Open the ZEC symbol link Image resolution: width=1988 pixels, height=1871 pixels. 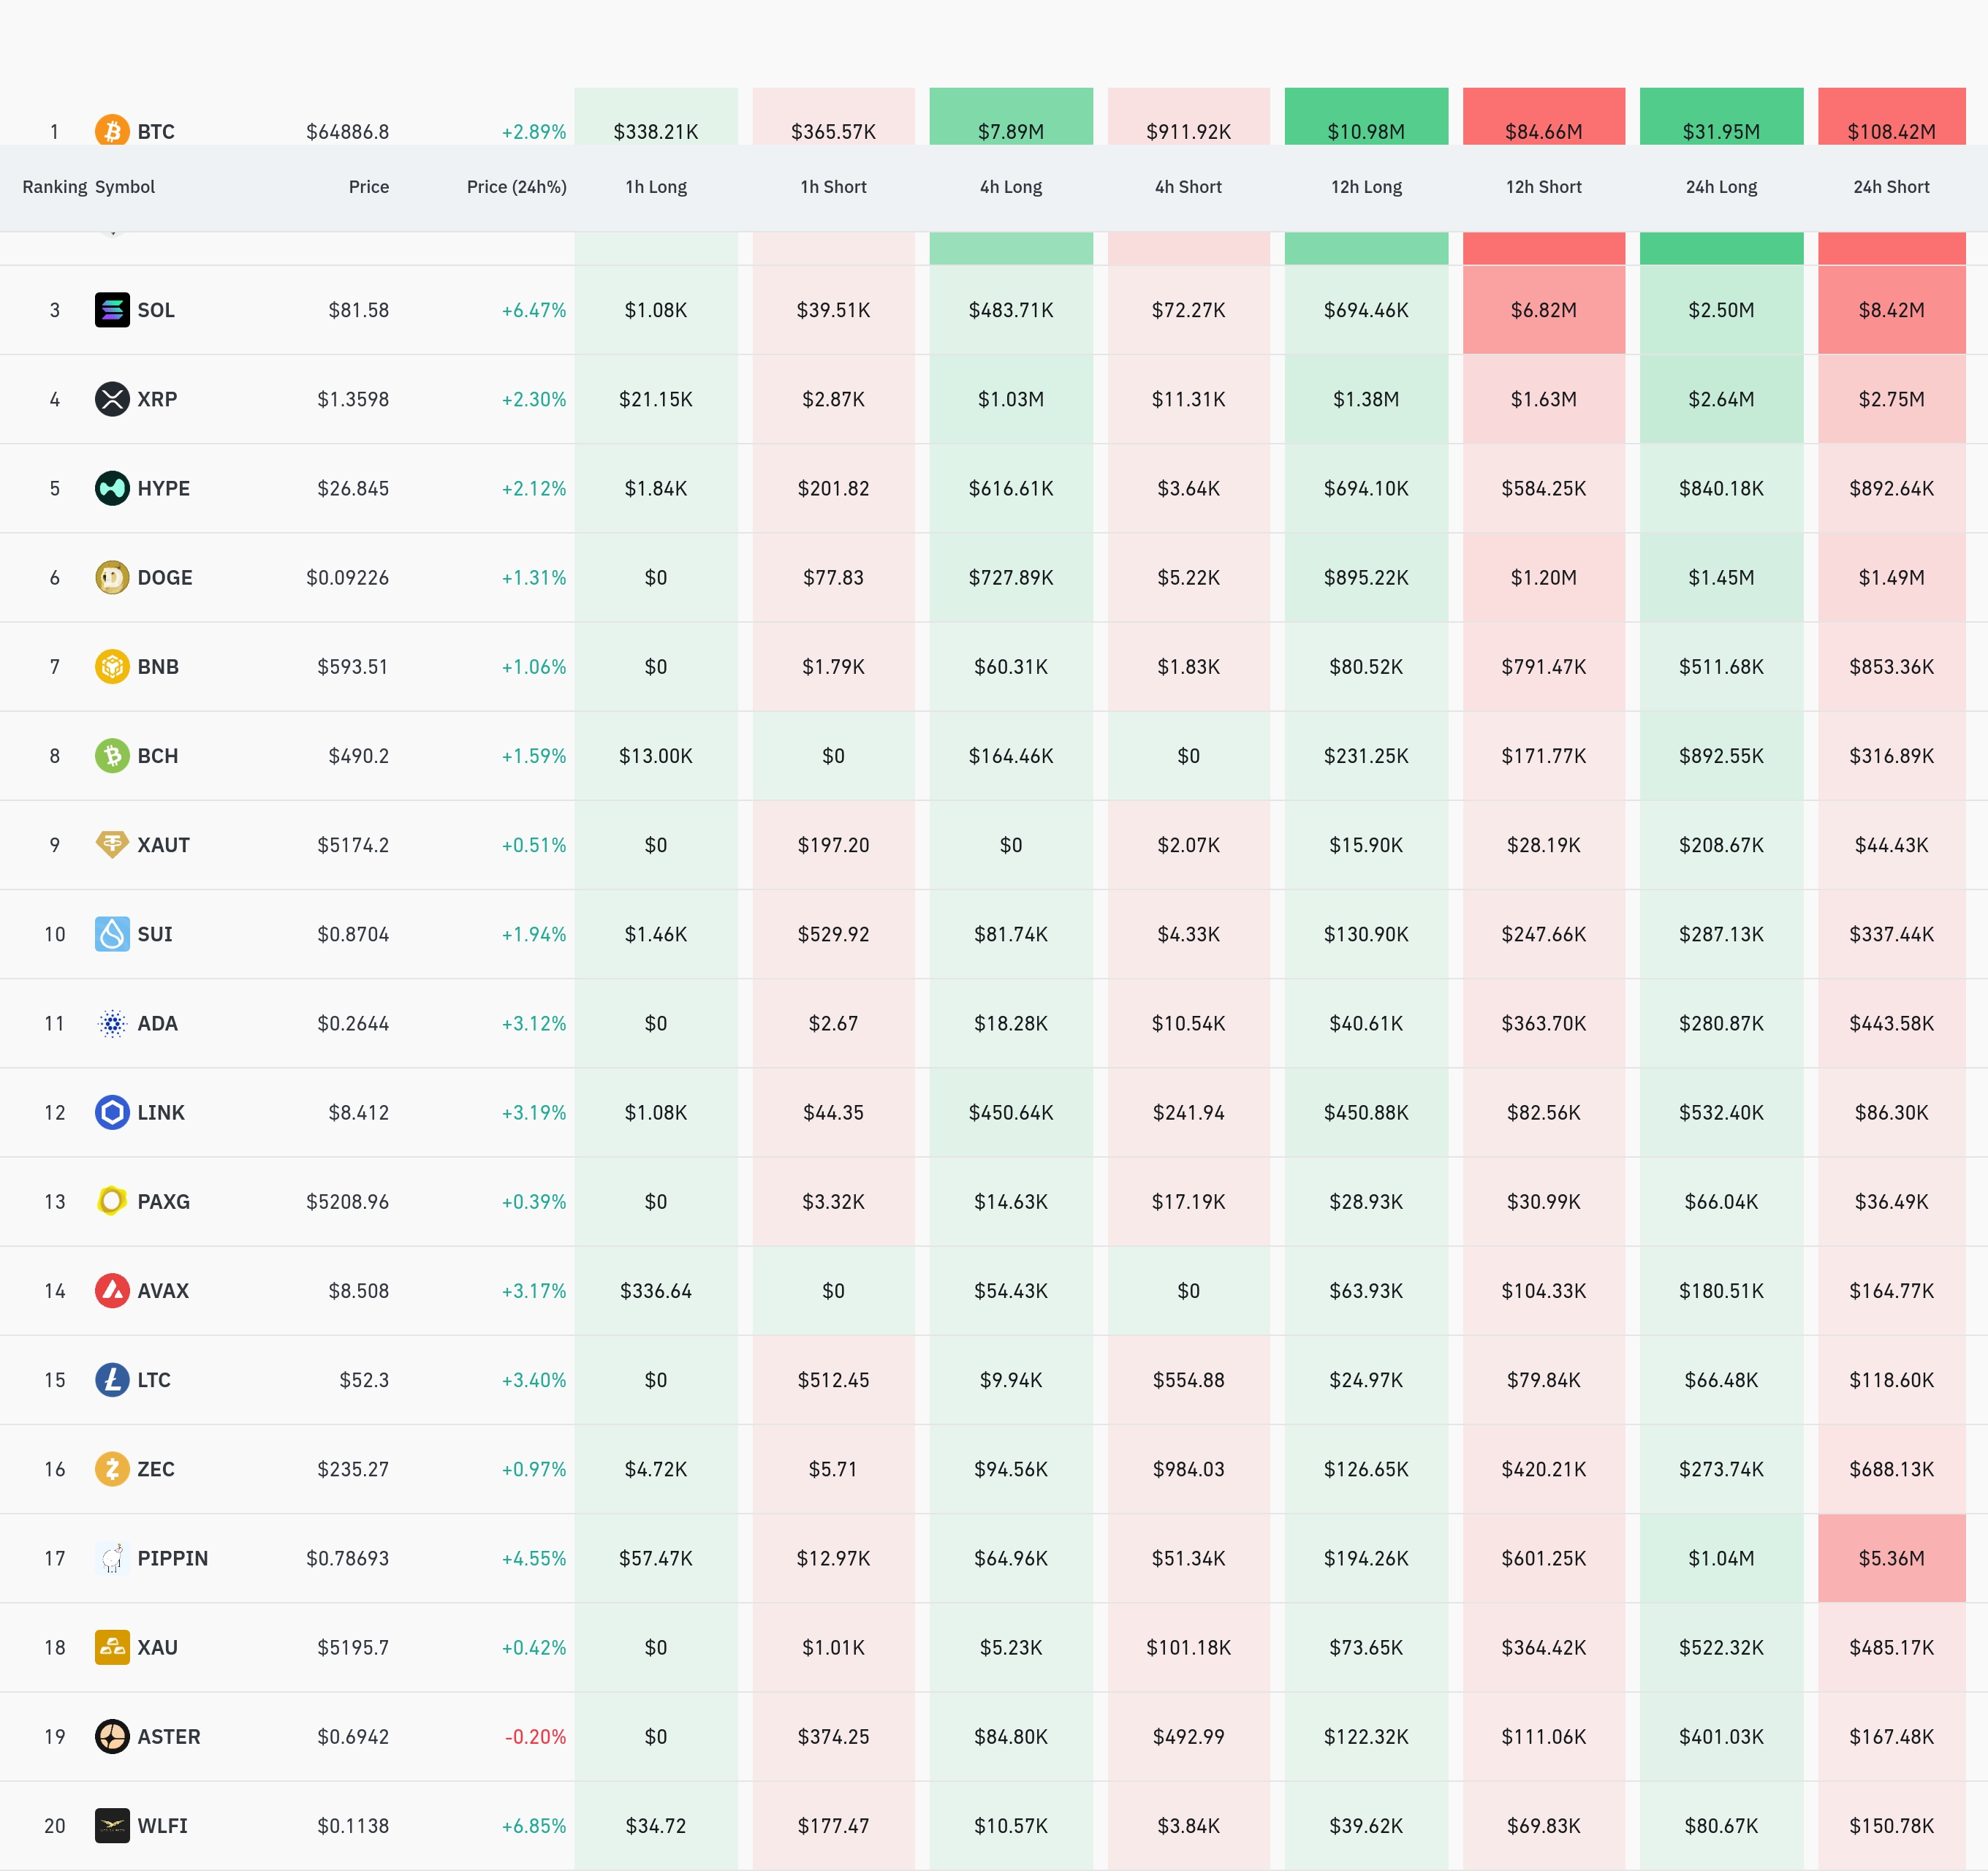click(155, 1469)
